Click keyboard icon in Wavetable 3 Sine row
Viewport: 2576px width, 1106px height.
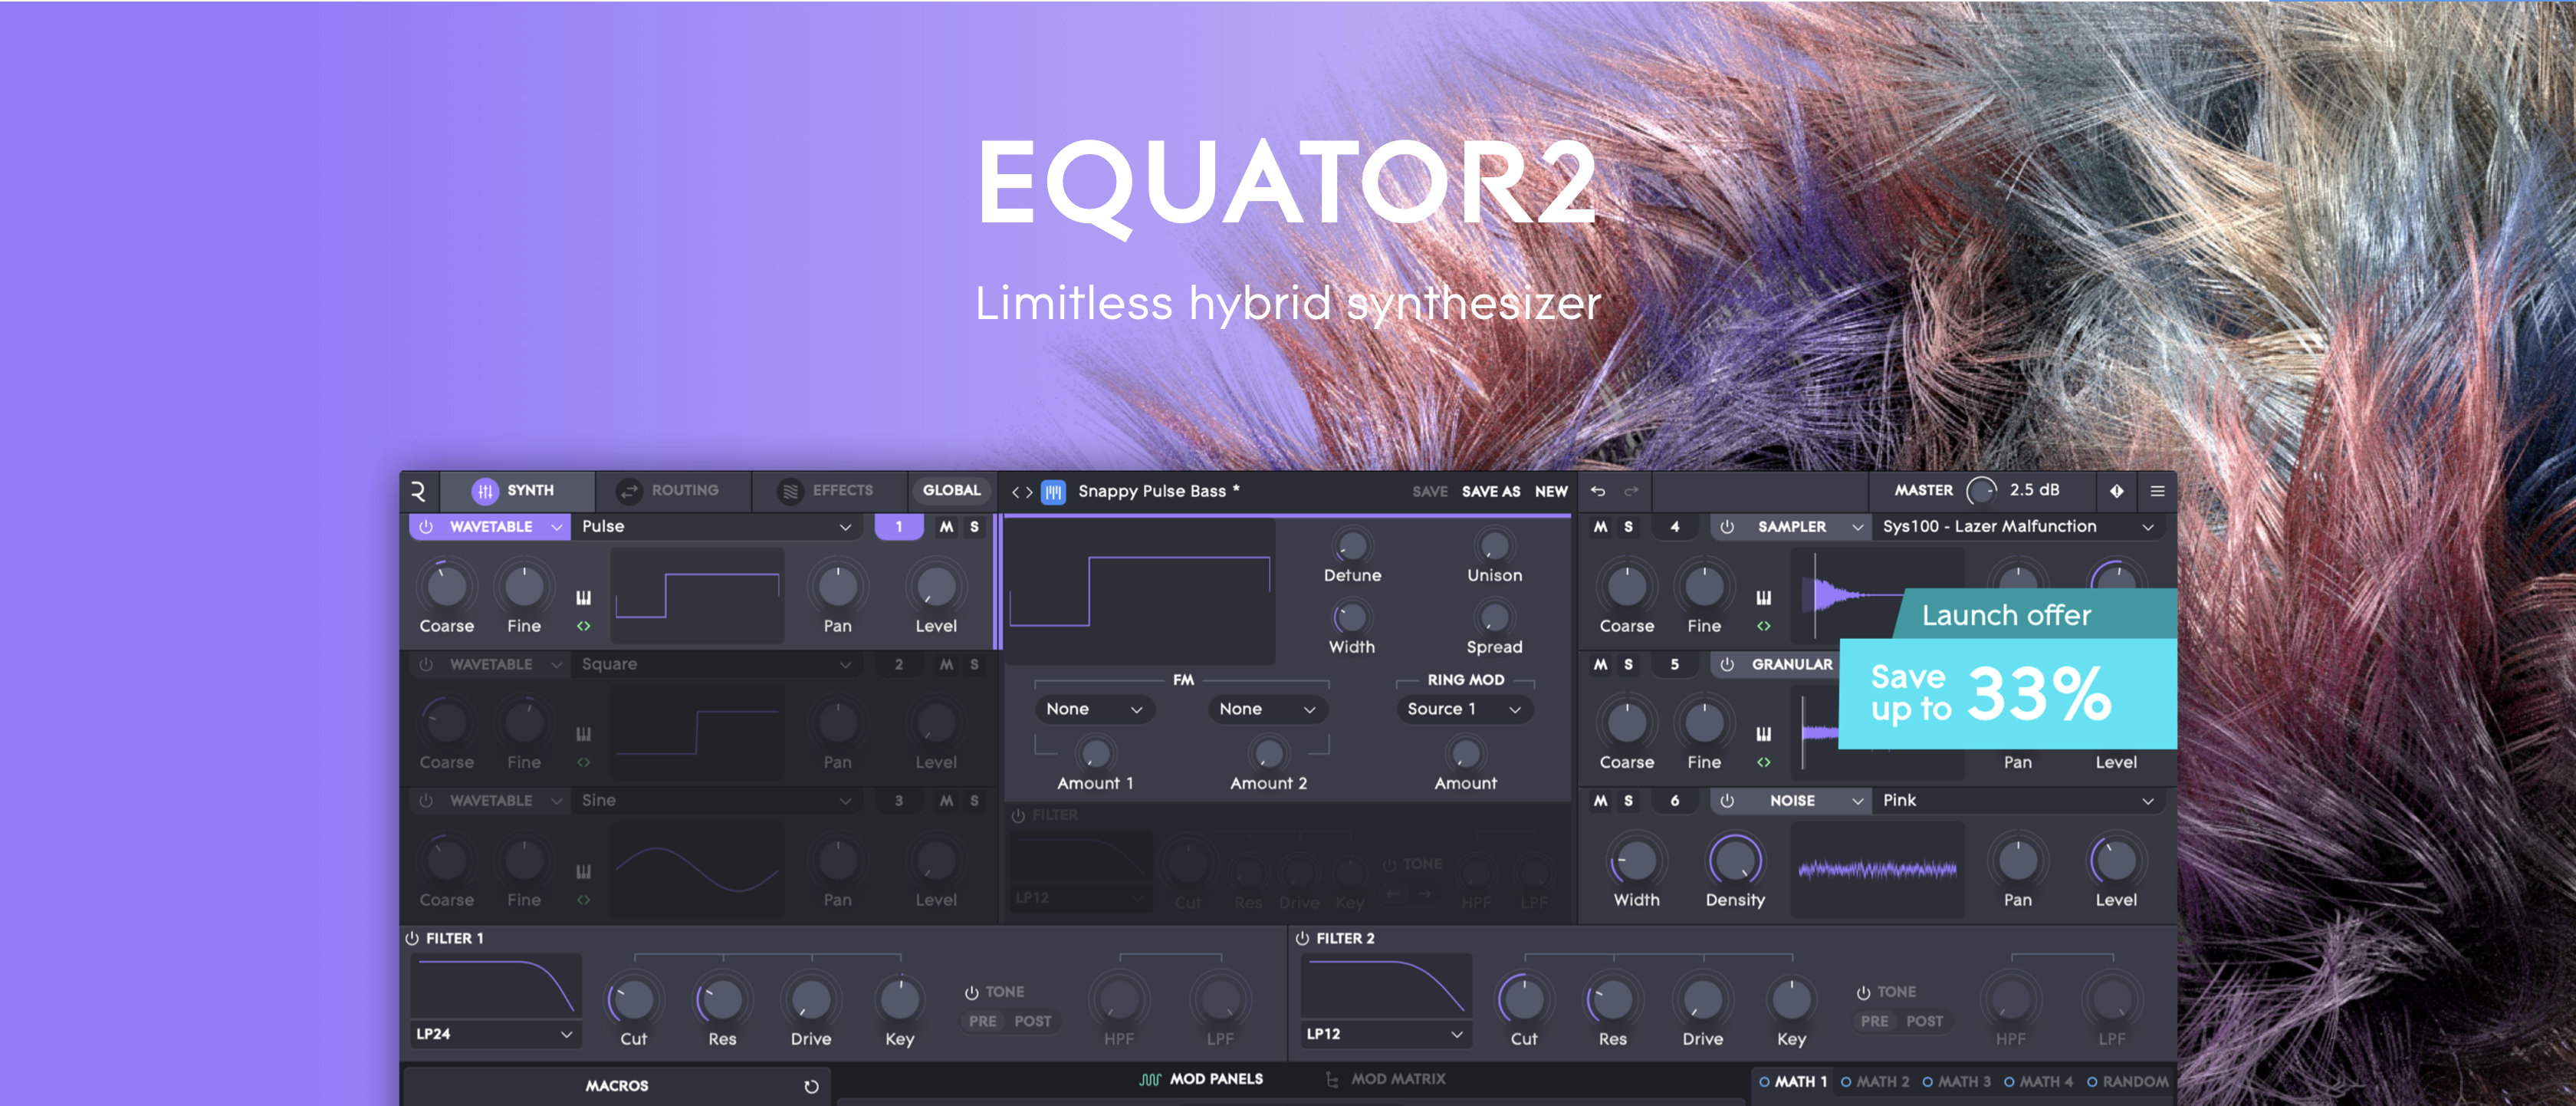pyautogui.click(x=583, y=871)
